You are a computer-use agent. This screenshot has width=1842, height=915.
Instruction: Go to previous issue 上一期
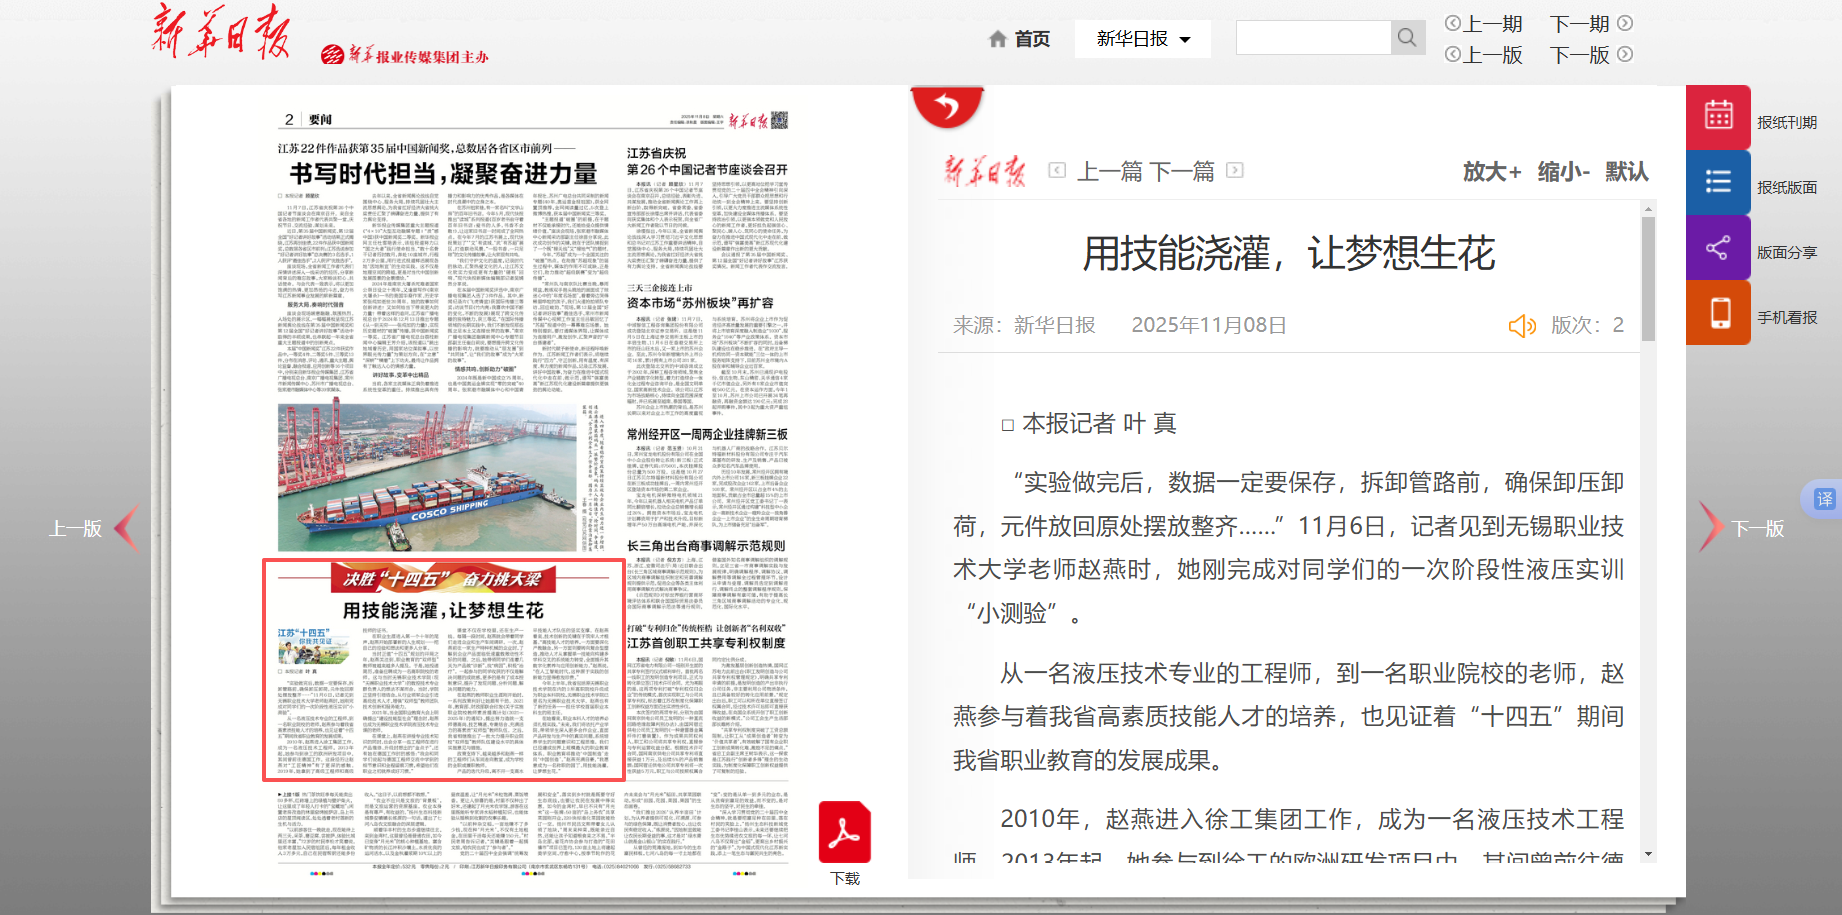[x=1484, y=23]
